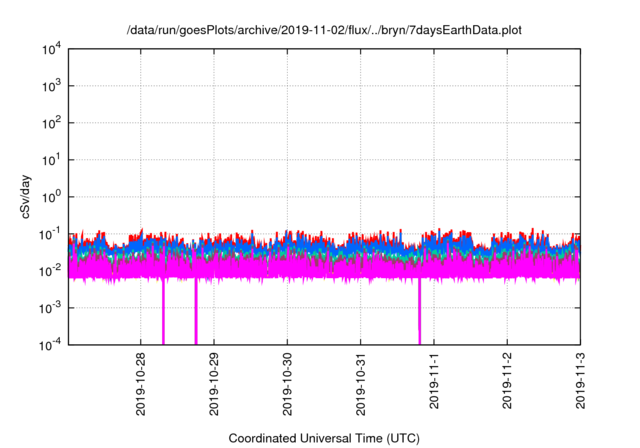Screen dimensions: 640x448
Task: Click the 10^-2 y-axis tick label
Action: tap(51, 271)
